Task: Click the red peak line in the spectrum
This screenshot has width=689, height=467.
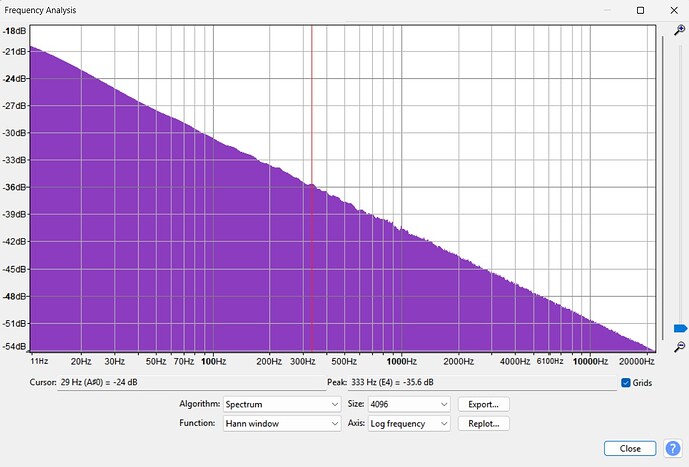Action: point(312,100)
